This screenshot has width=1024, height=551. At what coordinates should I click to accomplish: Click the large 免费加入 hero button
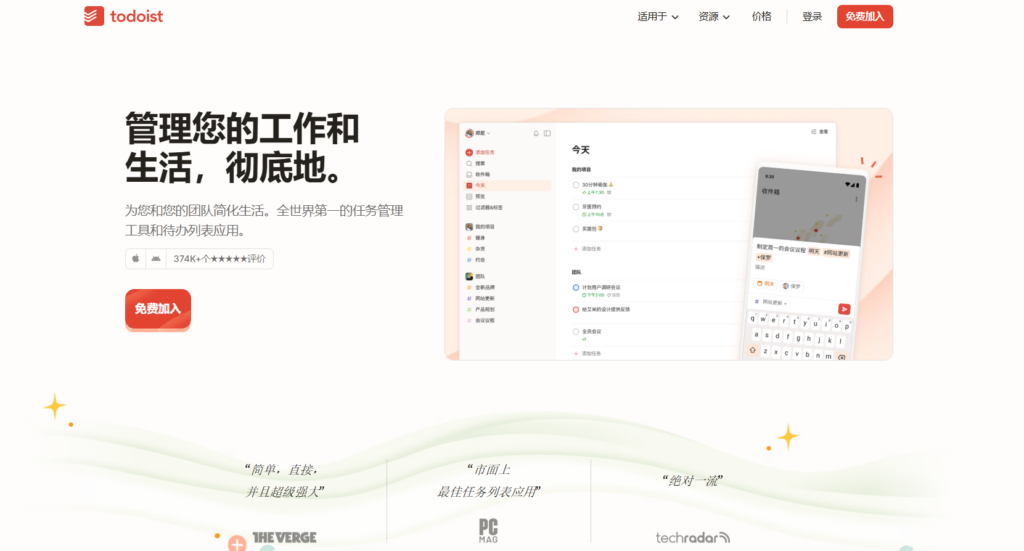point(158,309)
